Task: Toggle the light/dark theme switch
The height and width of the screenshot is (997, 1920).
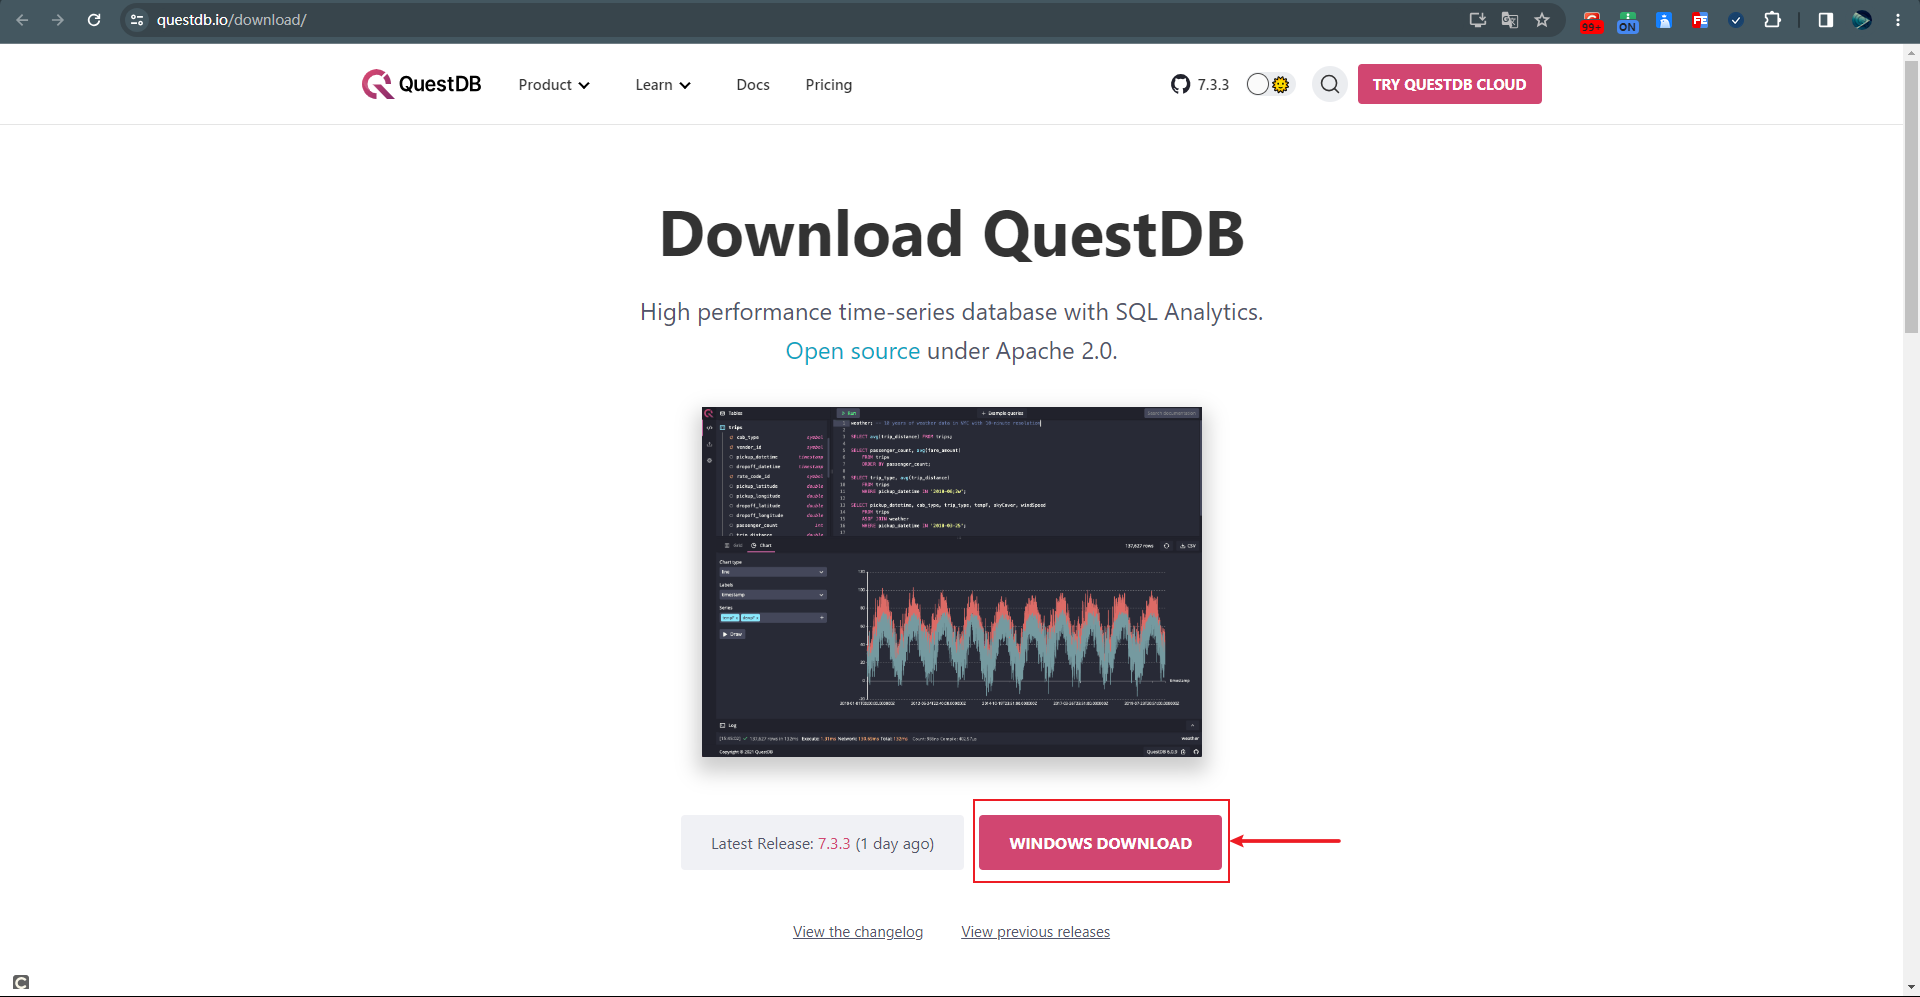Action: point(1269,85)
